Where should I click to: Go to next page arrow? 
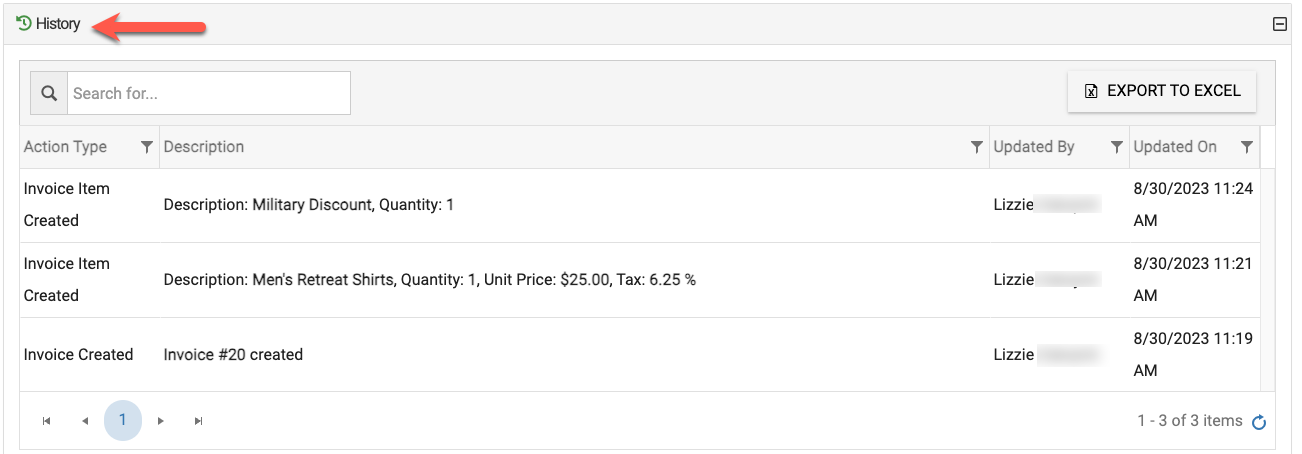[161, 421]
